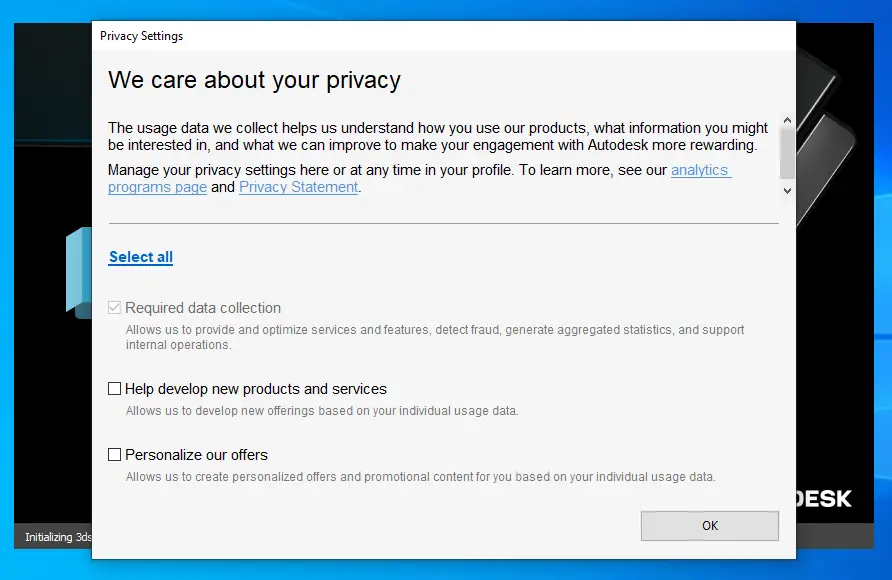Enable the Personalize our offers checkbox
The height and width of the screenshot is (580, 892).
click(x=114, y=454)
